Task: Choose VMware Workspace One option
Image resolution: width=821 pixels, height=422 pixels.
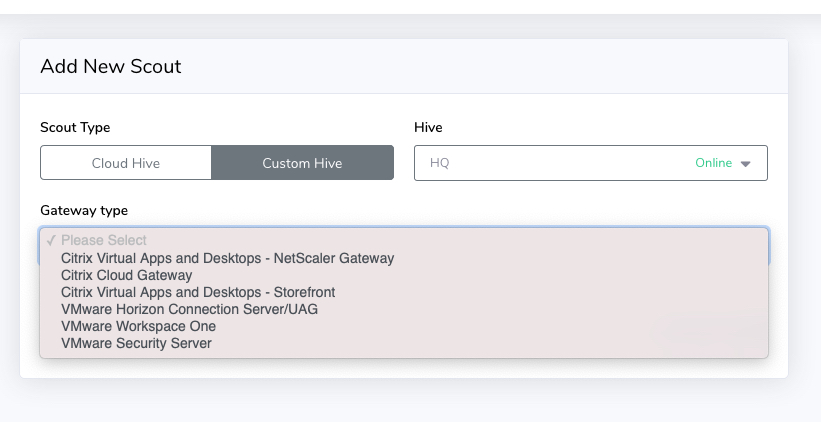Action: (404, 326)
